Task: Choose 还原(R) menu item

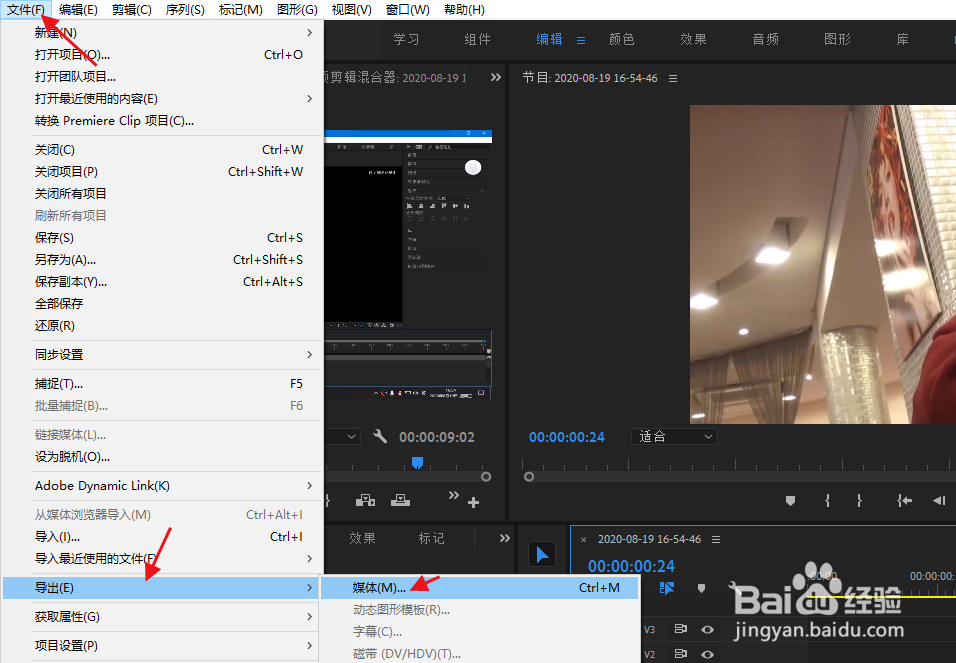Action: click(x=162, y=326)
